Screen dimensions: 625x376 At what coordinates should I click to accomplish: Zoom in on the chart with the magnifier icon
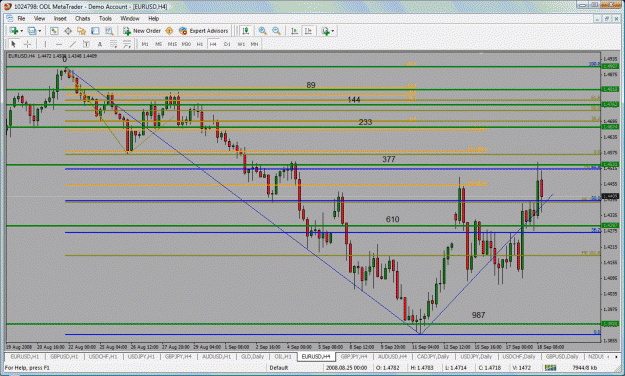262,31
